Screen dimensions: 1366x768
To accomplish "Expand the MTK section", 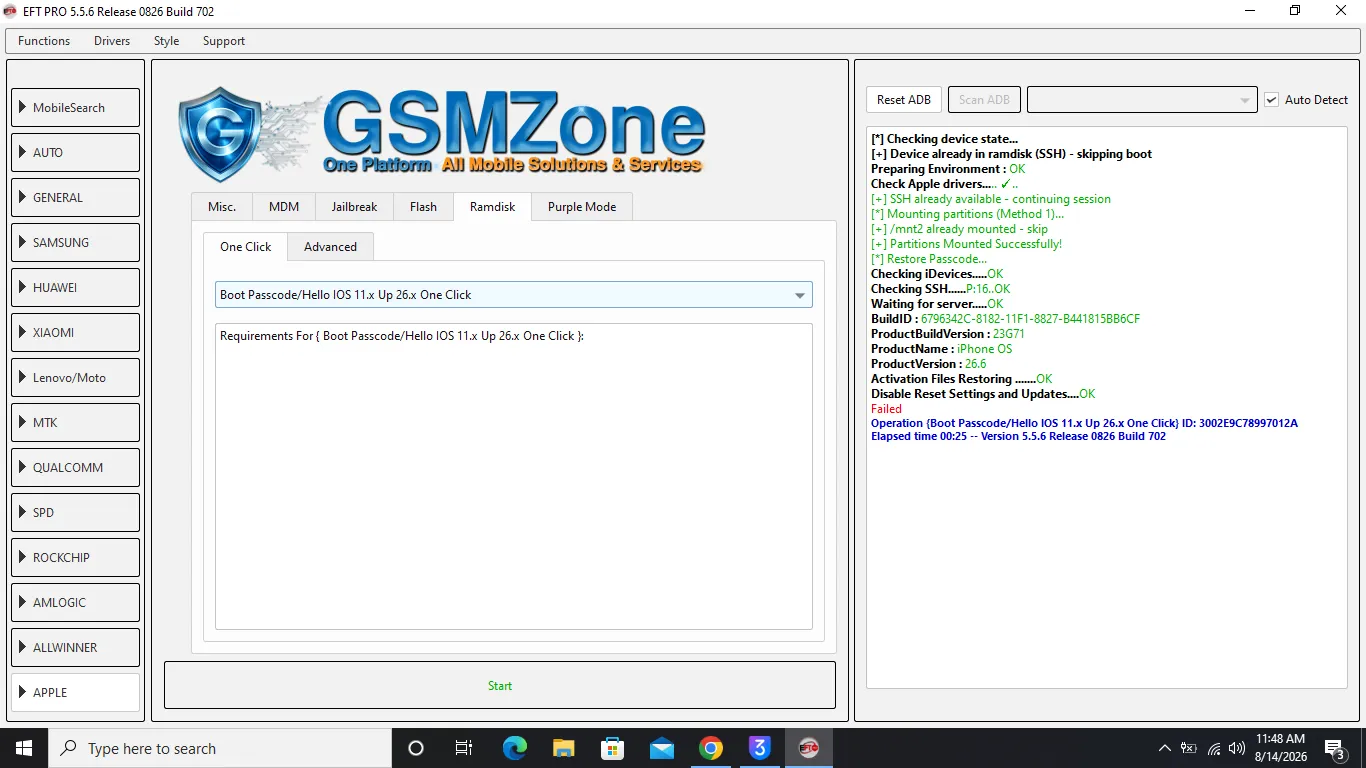I will pos(76,422).
